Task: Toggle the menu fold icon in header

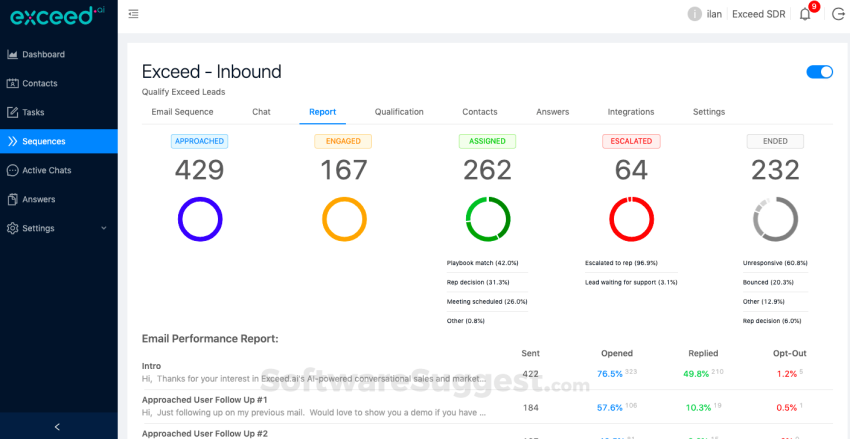Action: pyautogui.click(x=133, y=14)
